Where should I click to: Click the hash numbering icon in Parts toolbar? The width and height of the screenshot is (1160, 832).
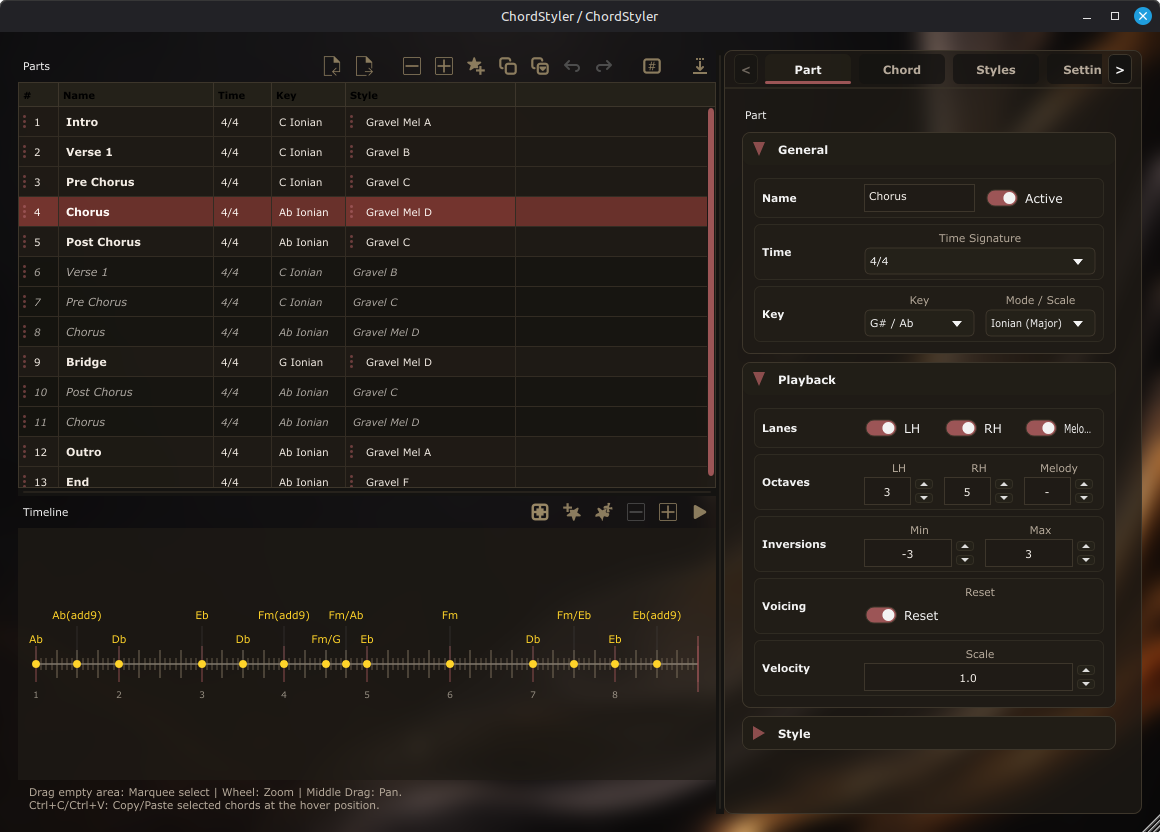tap(652, 66)
